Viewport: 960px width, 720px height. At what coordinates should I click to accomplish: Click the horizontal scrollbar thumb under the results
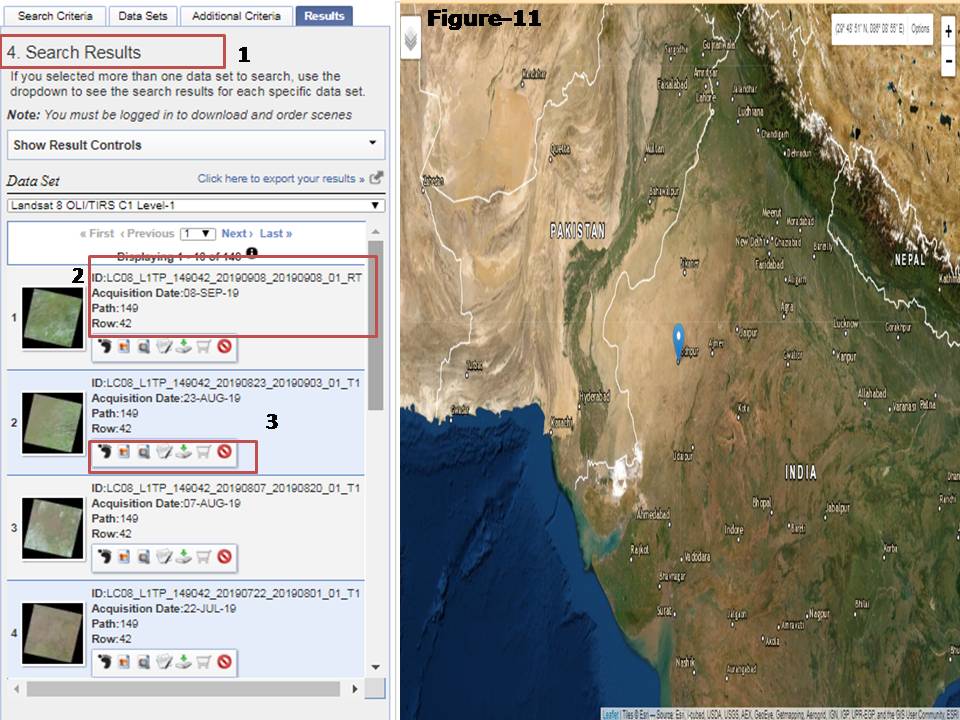coord(183,689)
